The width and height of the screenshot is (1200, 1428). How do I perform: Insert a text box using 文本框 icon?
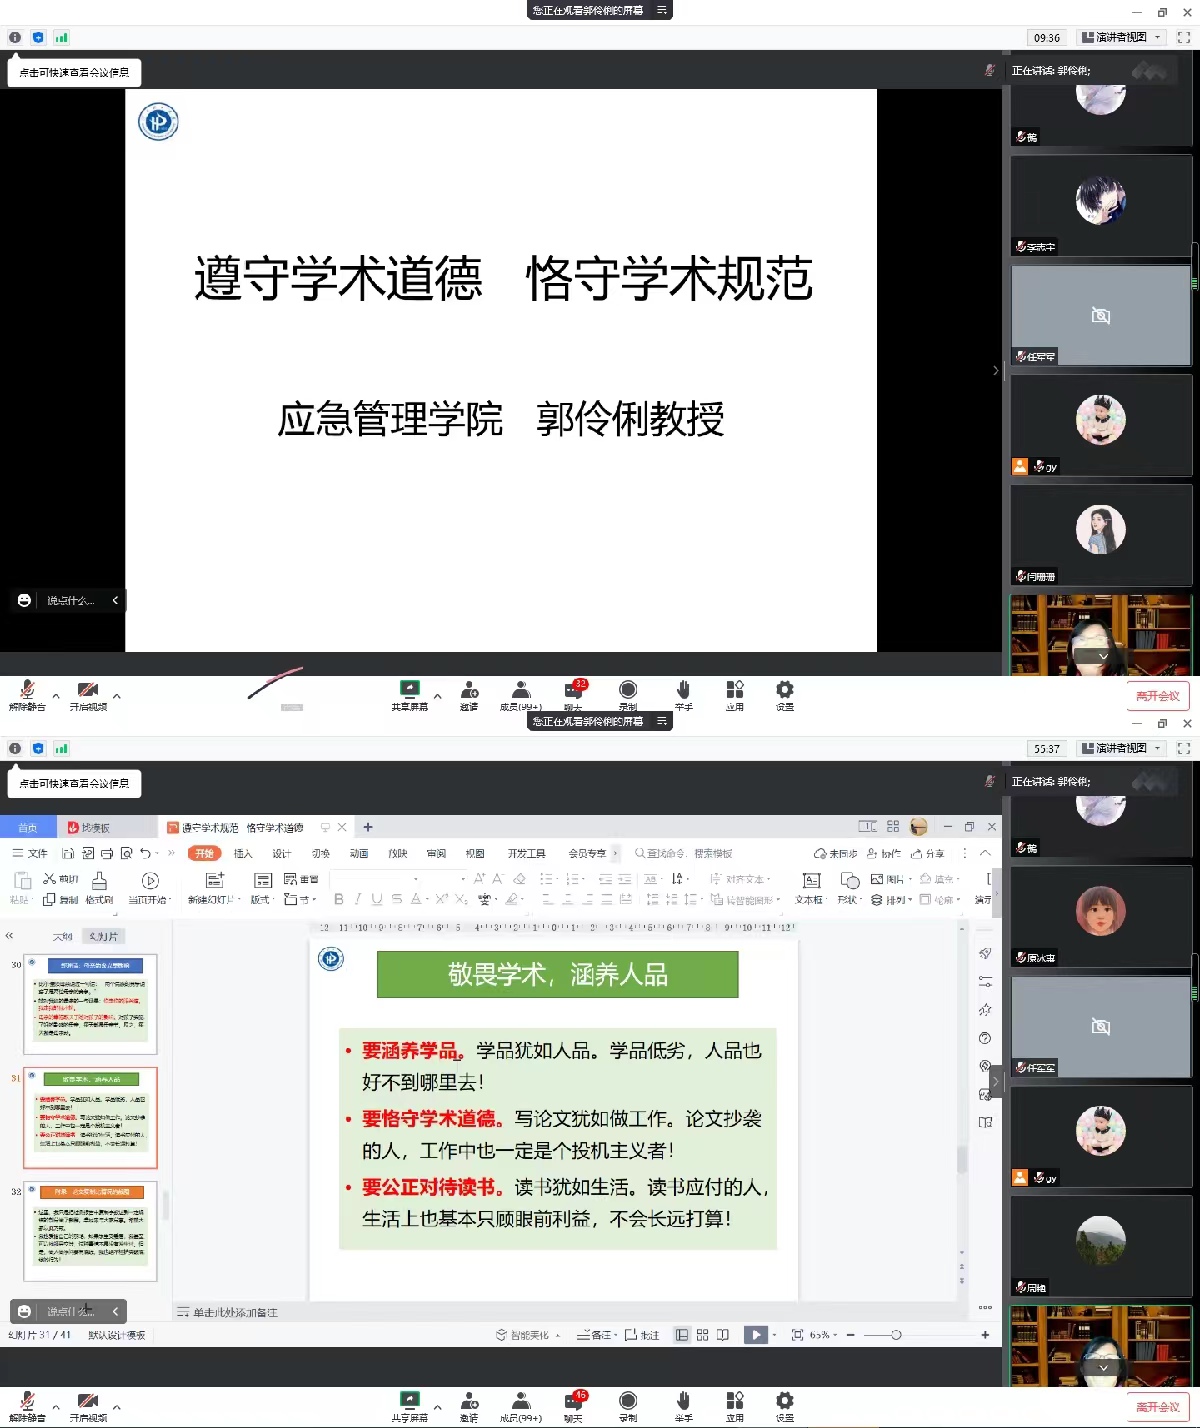coord(811,881)
